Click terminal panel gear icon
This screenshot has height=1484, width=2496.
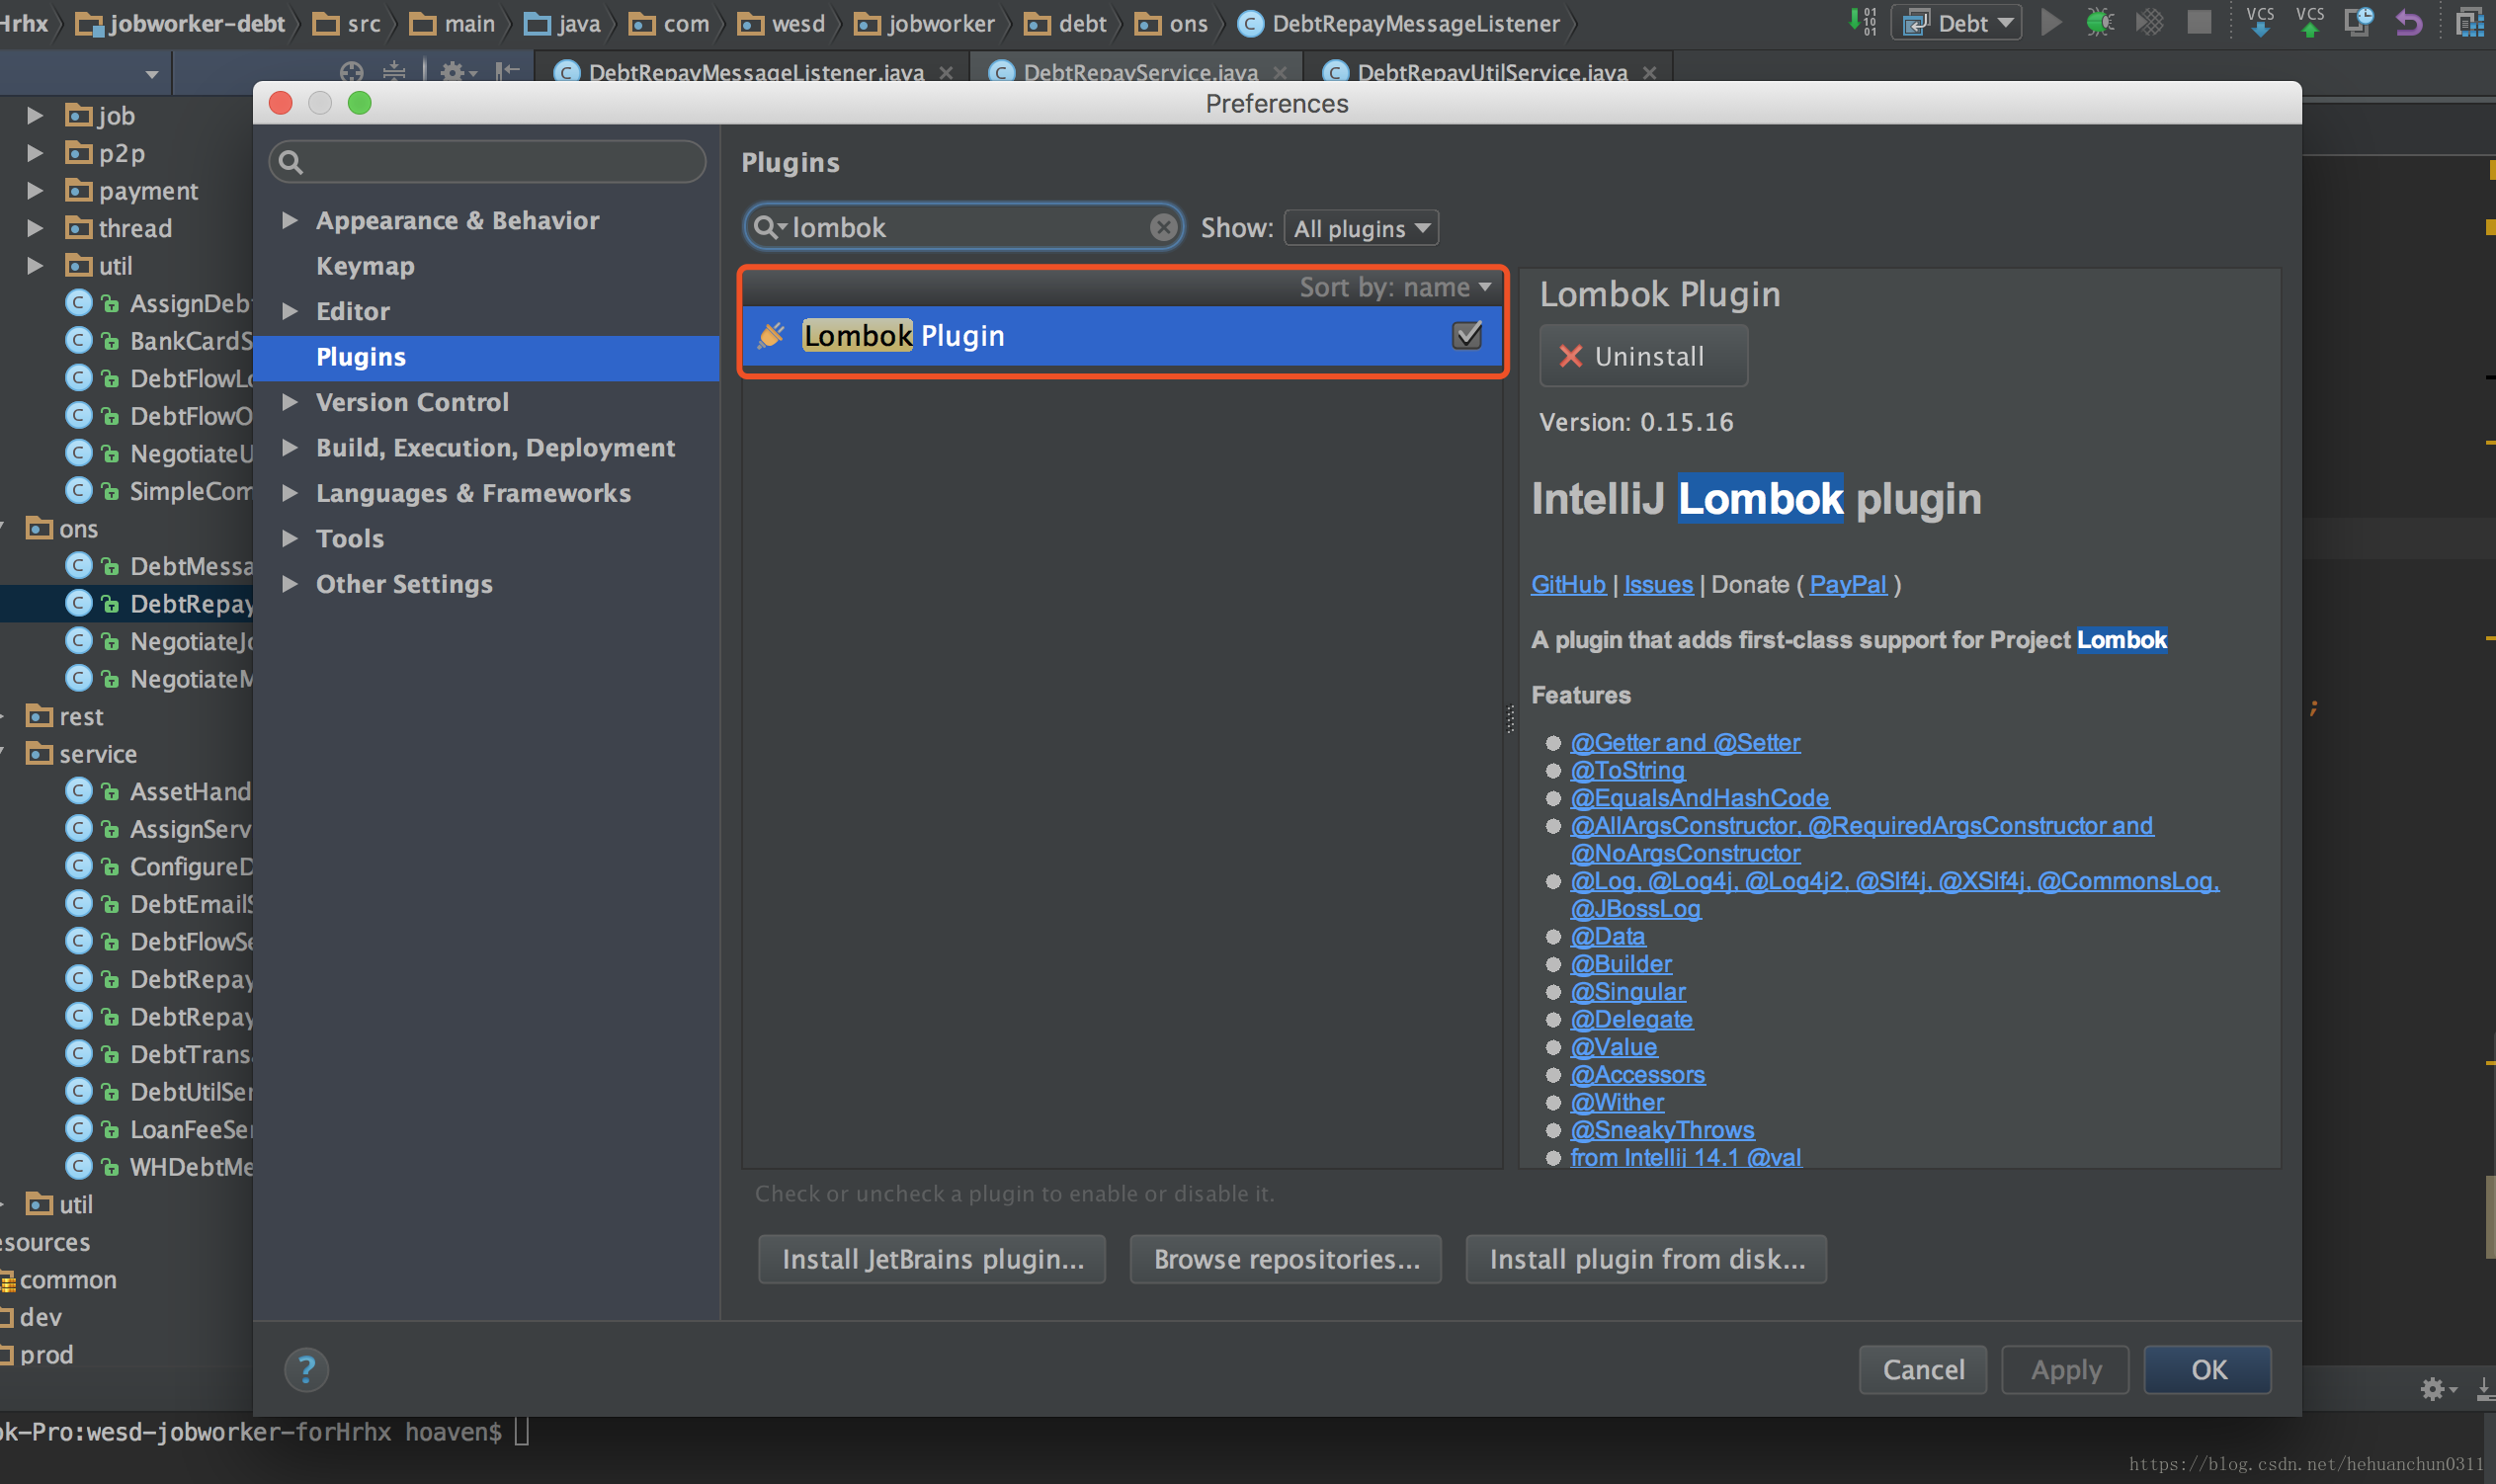point(2436,1388)
